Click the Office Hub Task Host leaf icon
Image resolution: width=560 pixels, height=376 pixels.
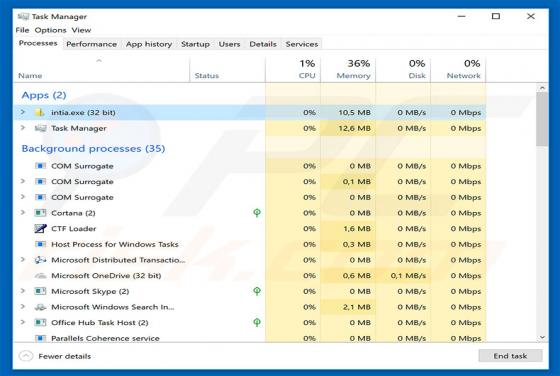coord(257,322)
